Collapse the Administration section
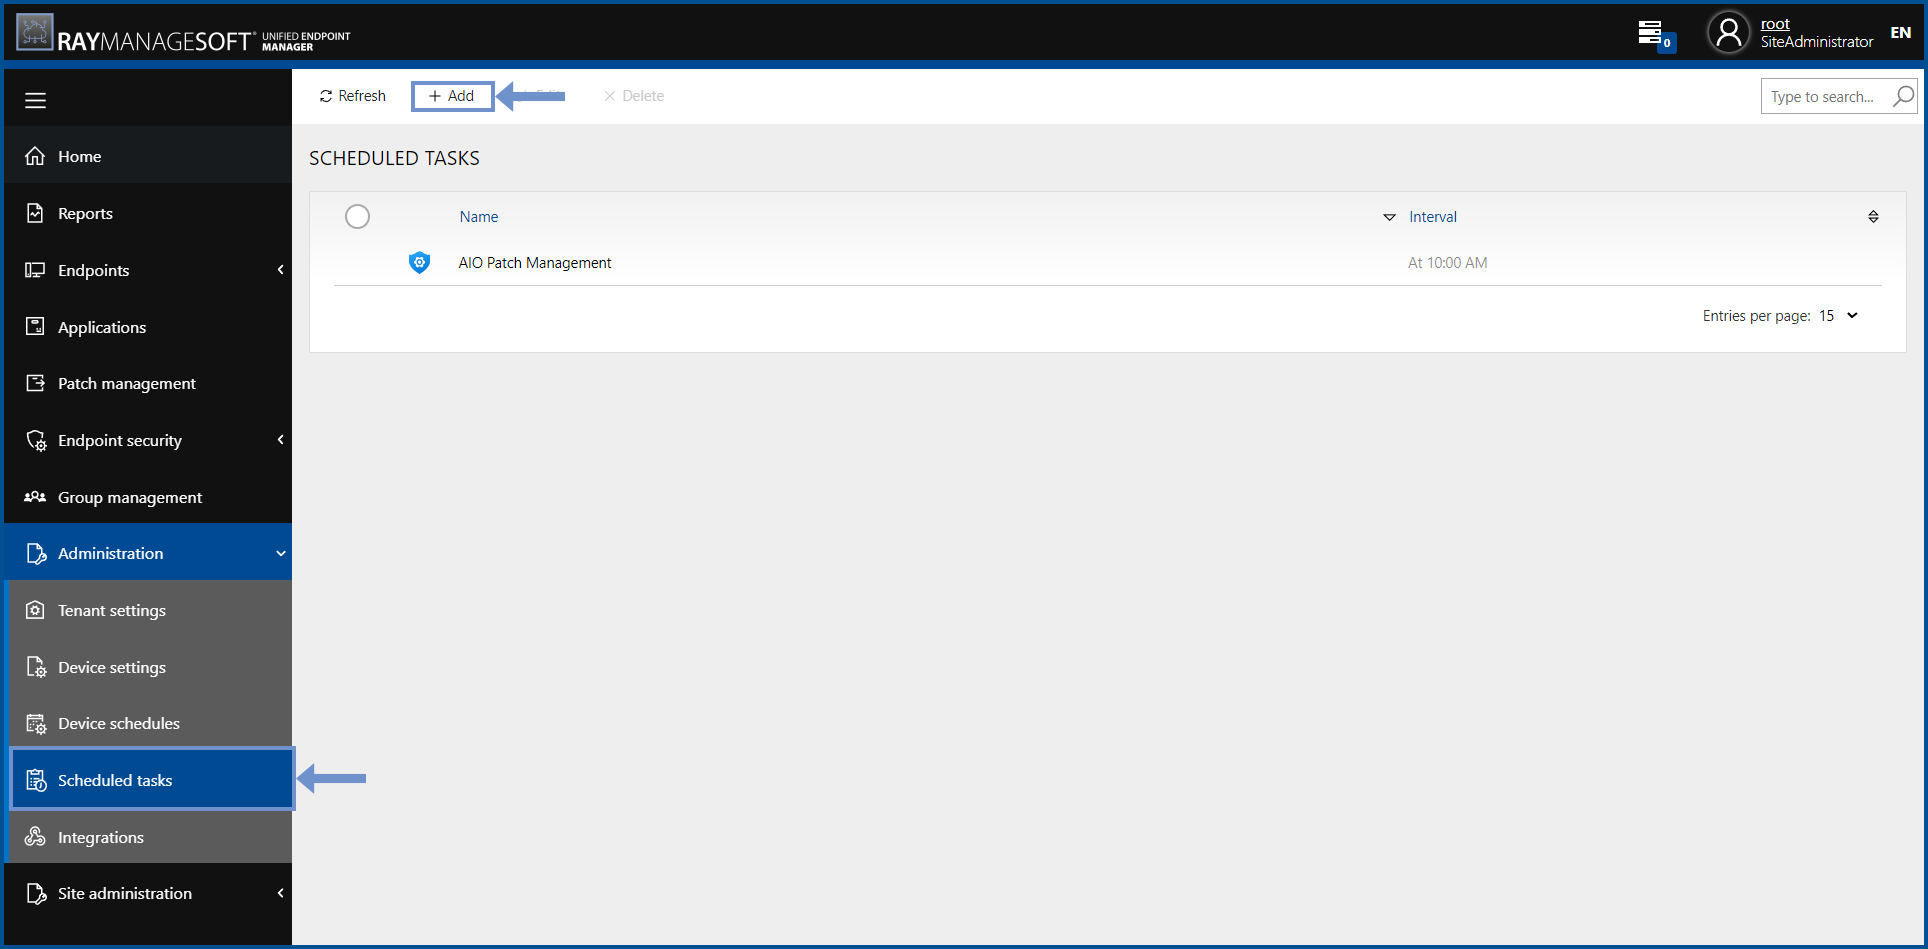This screenshot has width=1928, height=949. pyautogui.click(x=279, y=552)
